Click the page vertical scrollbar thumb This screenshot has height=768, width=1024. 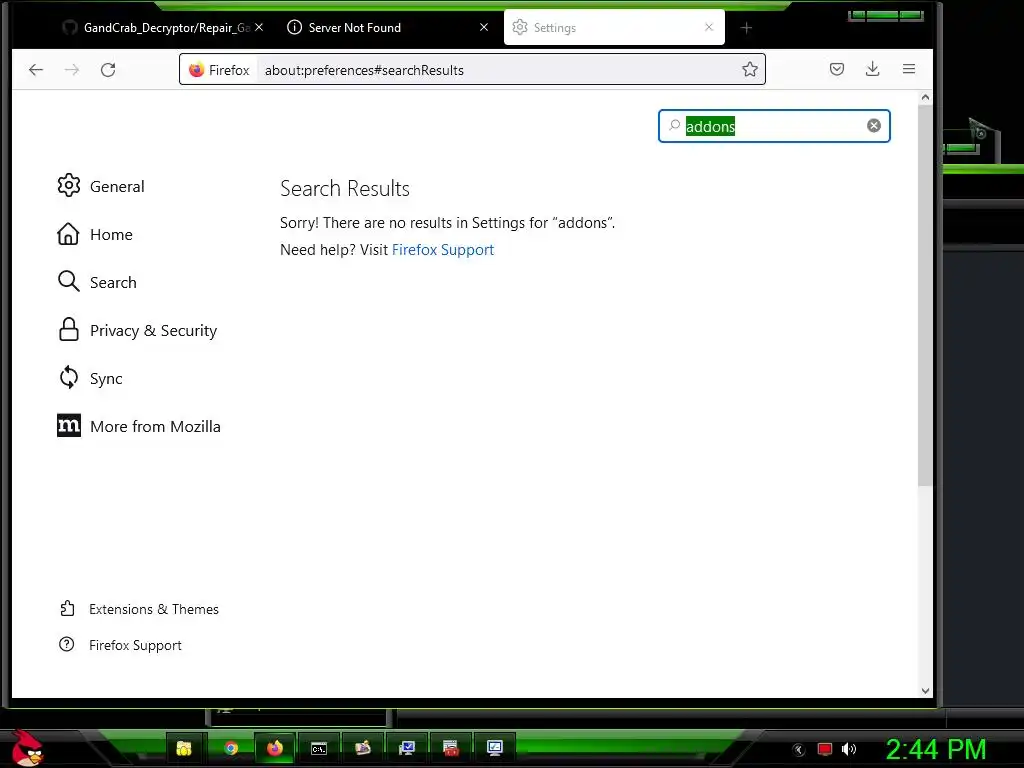coord(925,295)
